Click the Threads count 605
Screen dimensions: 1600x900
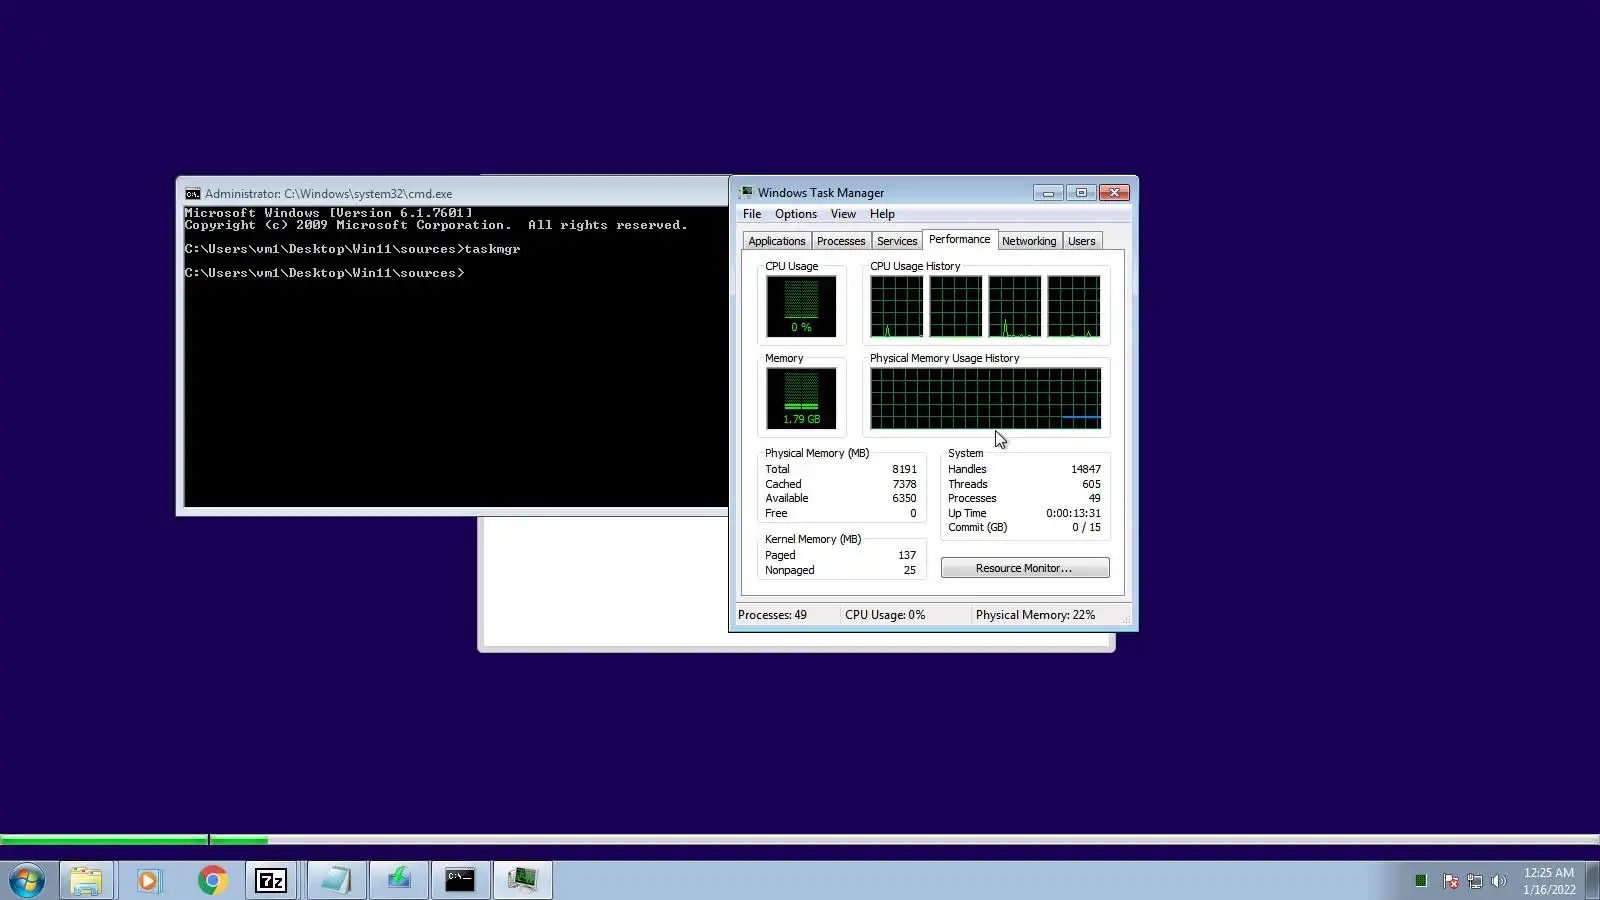tap(1091, 484)
